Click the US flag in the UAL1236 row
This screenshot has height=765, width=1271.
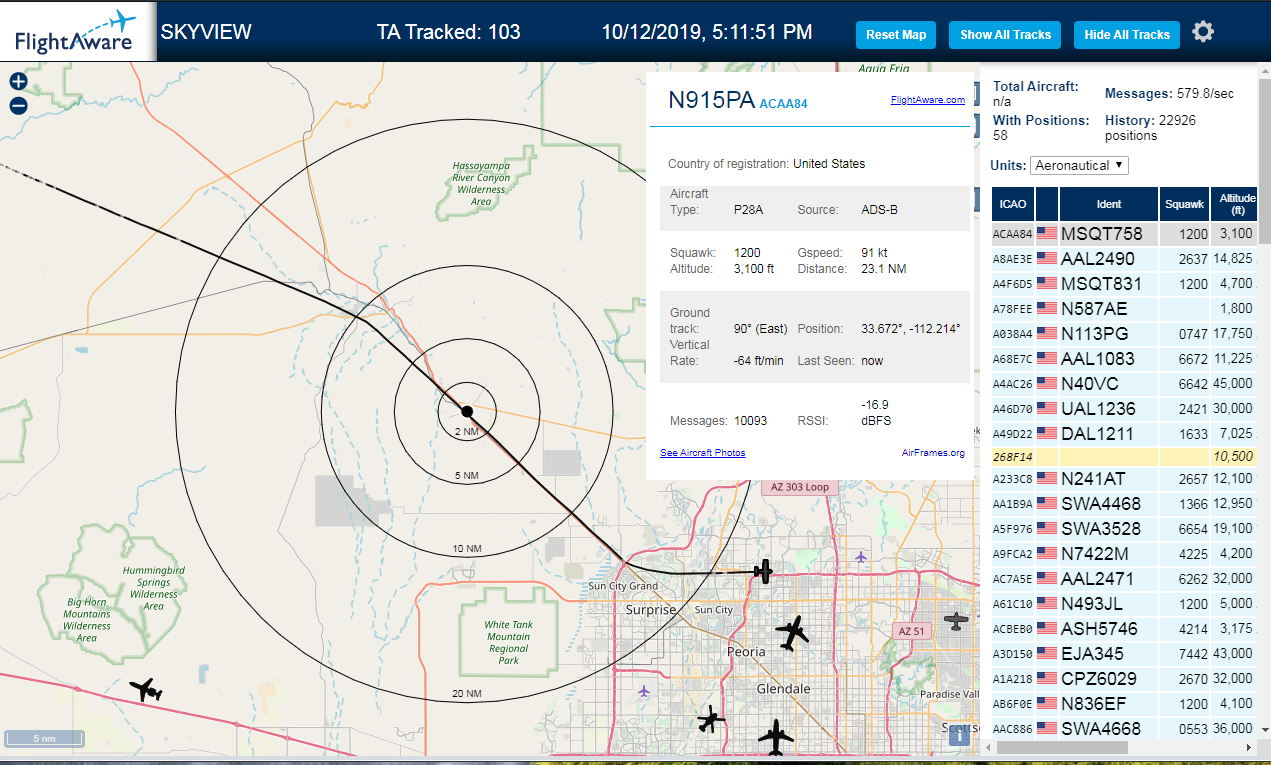pyautogui.click(x=1047, y=409)
